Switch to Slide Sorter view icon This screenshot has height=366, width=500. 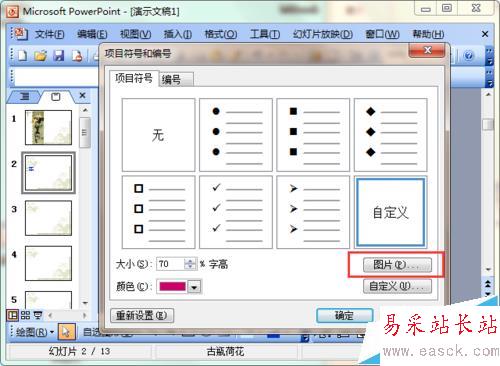[25, 315]
